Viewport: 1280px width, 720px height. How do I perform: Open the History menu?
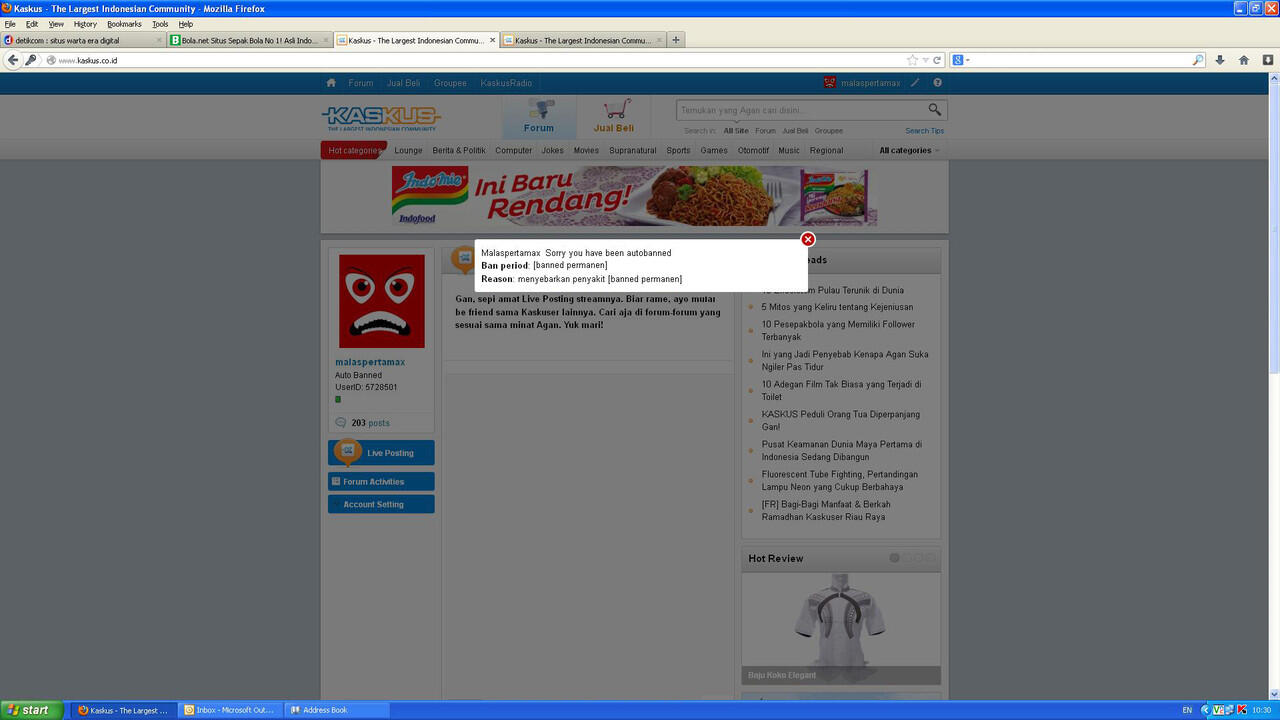pyautogui.click(x=85, y=24)
